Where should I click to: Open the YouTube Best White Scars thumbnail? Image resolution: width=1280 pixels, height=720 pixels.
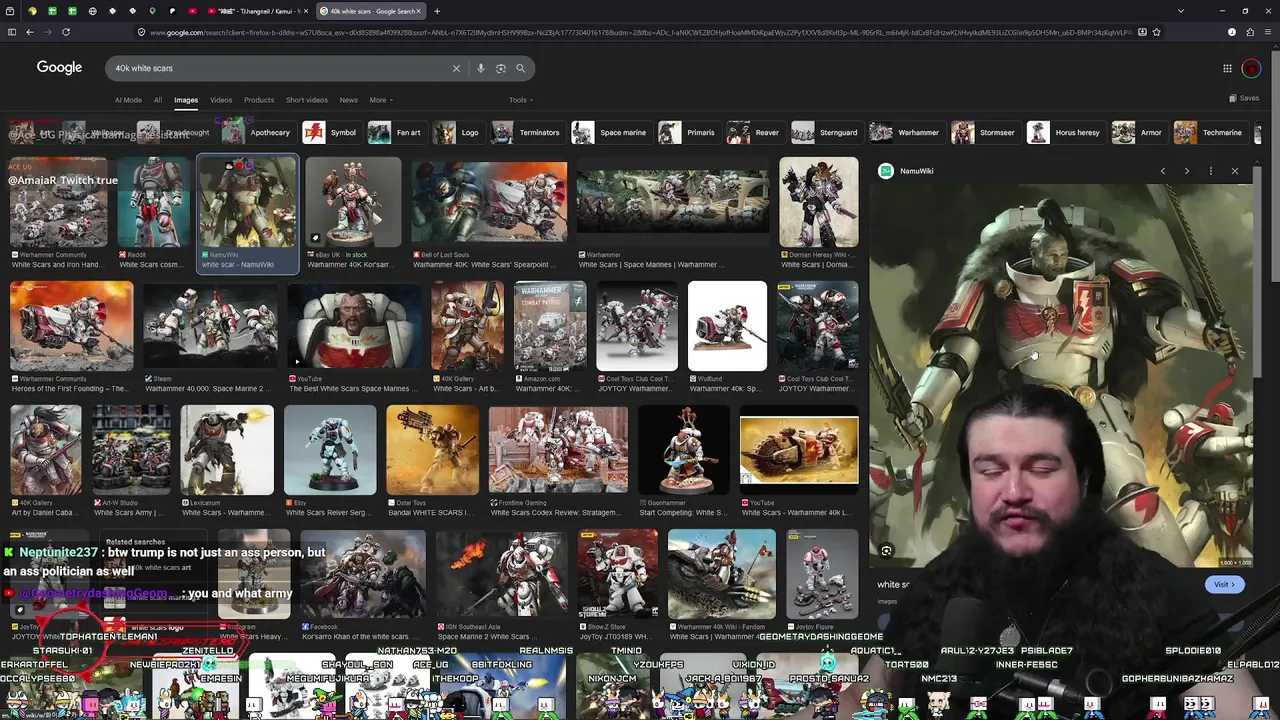click(354, 326)
